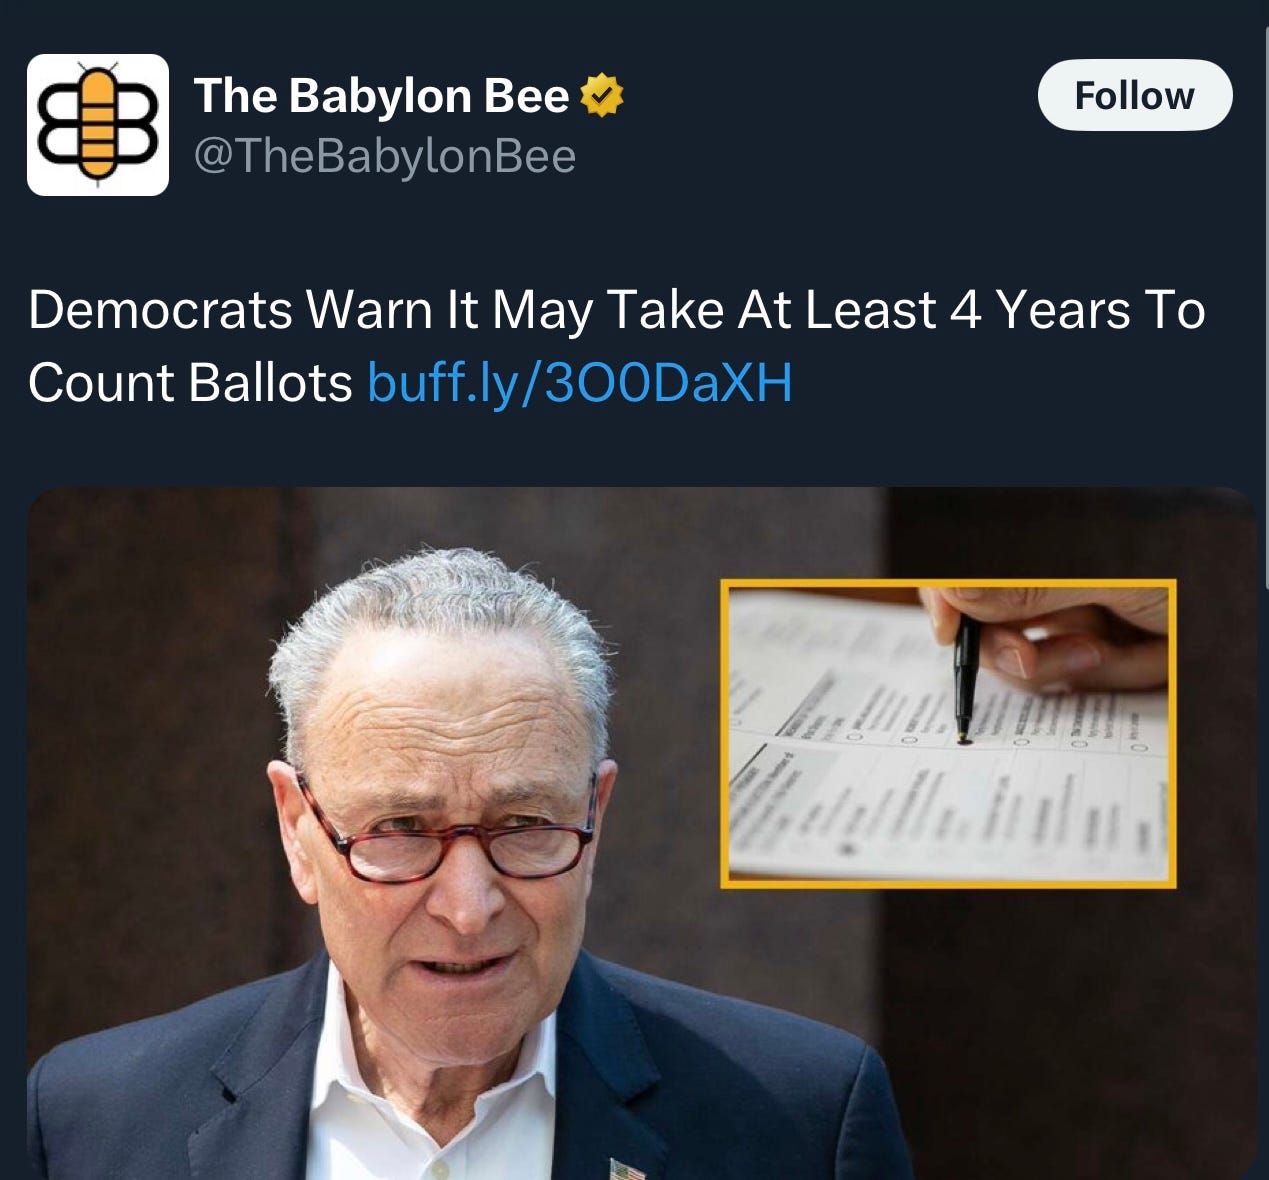Click the gold verified checkmark badge
1269x1180 pixels.
pyautogui.click(x=601, y=95)
